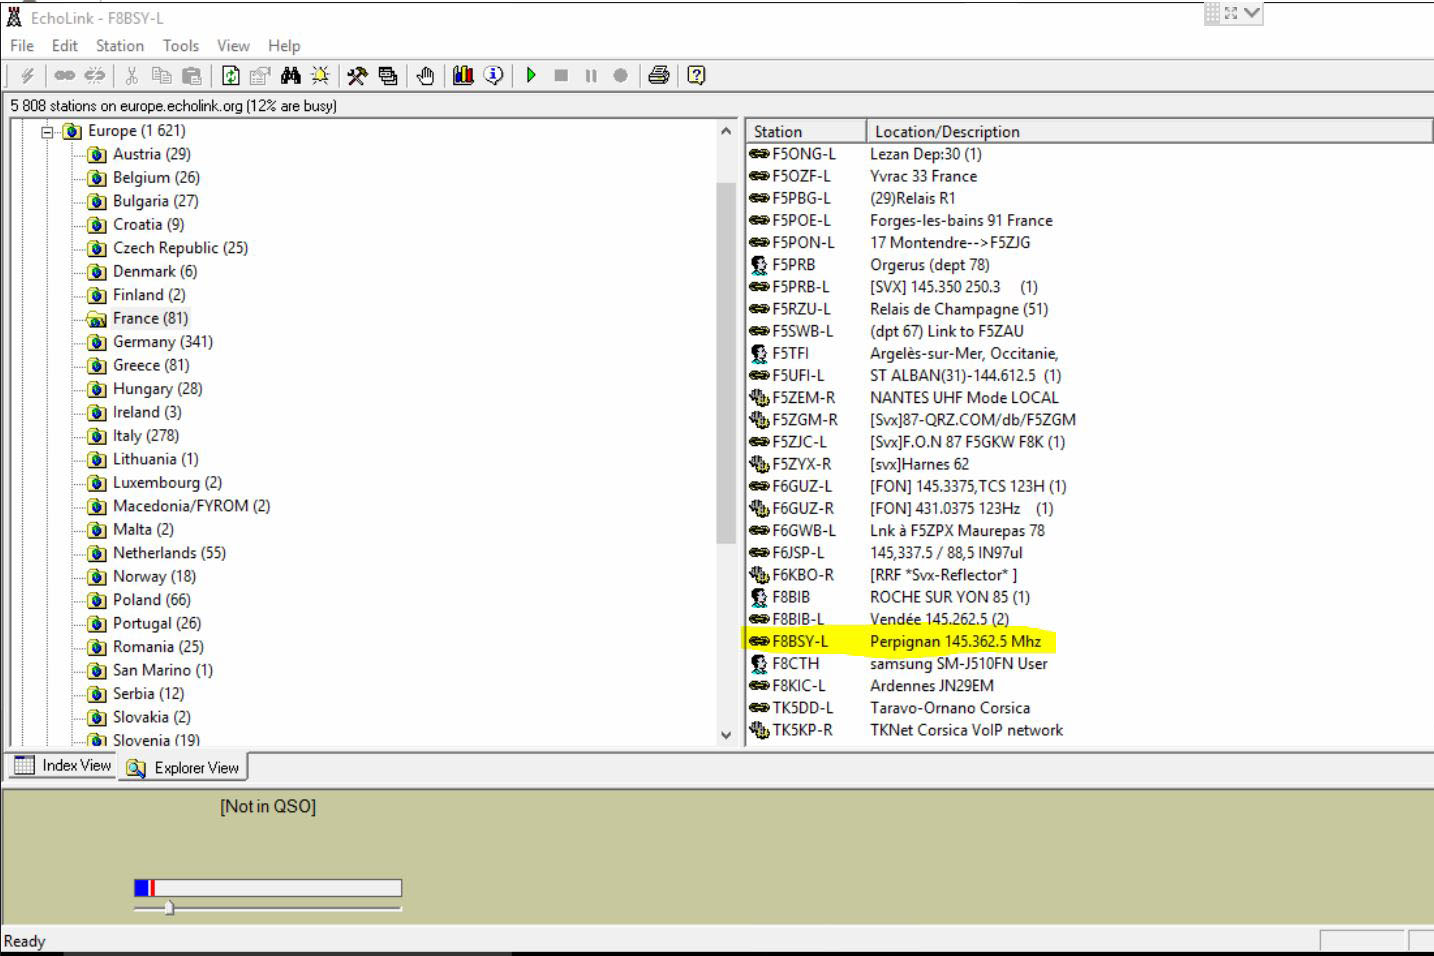
Task: Click the Cut scissors toolbar icon
Action: pyautogui.click(x=131, y=75)
